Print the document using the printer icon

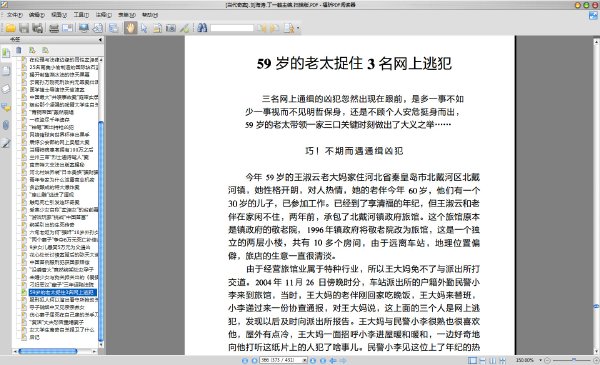54,28
